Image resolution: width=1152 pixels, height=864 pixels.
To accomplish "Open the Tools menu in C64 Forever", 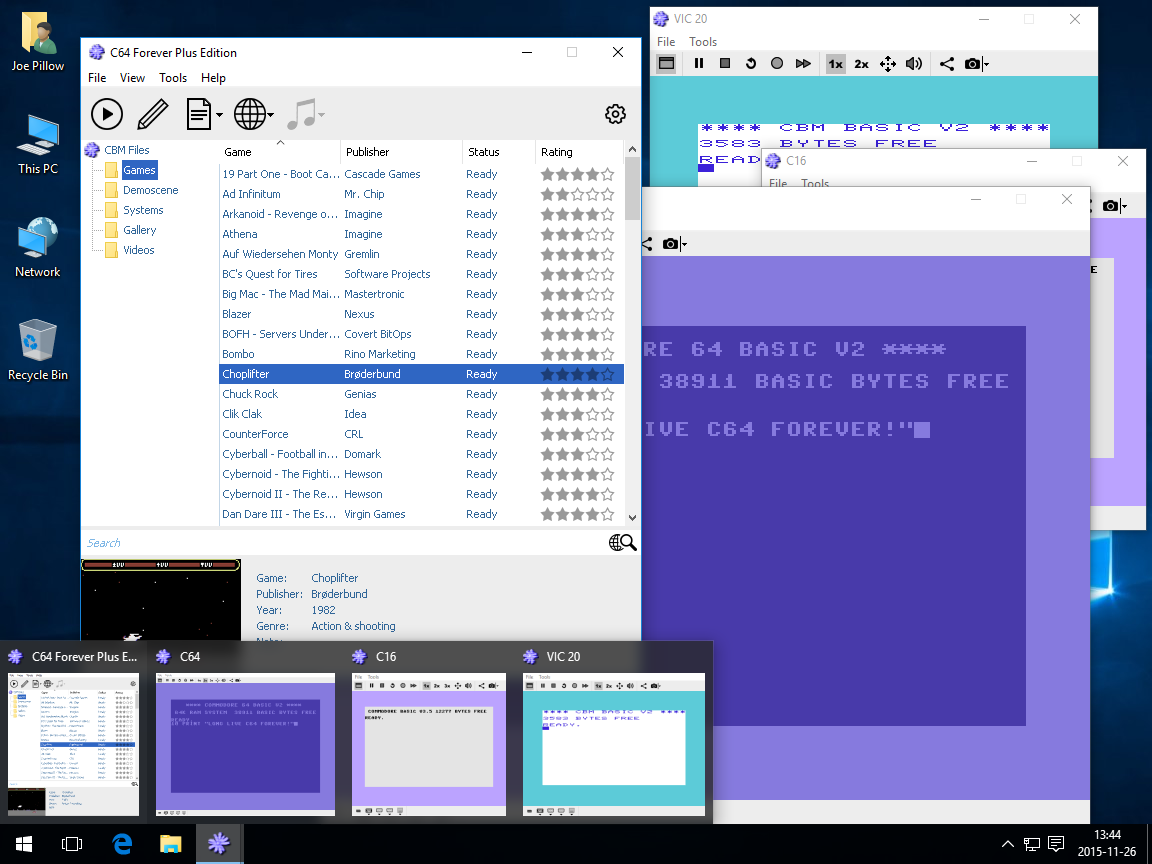I will click(173, 78).
